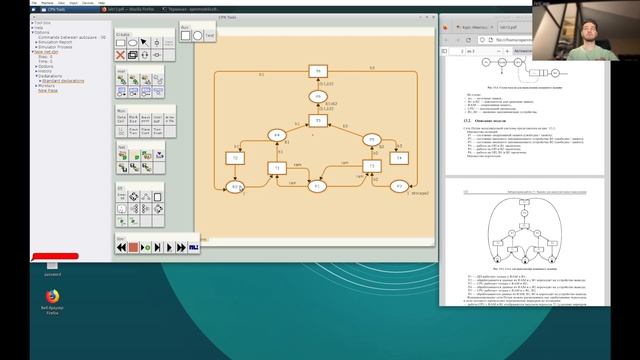640x360 pixels.
Task: Click transition T1 in the net
Action: point(277,168)
